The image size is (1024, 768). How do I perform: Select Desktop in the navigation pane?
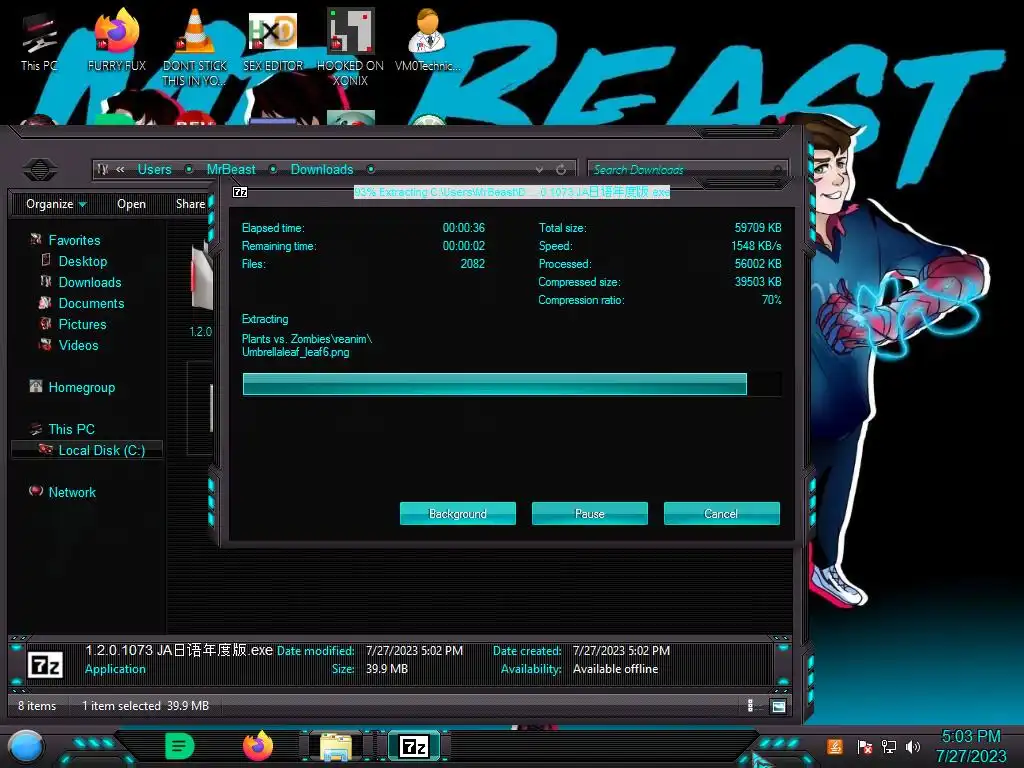click(x=83, y=261)
